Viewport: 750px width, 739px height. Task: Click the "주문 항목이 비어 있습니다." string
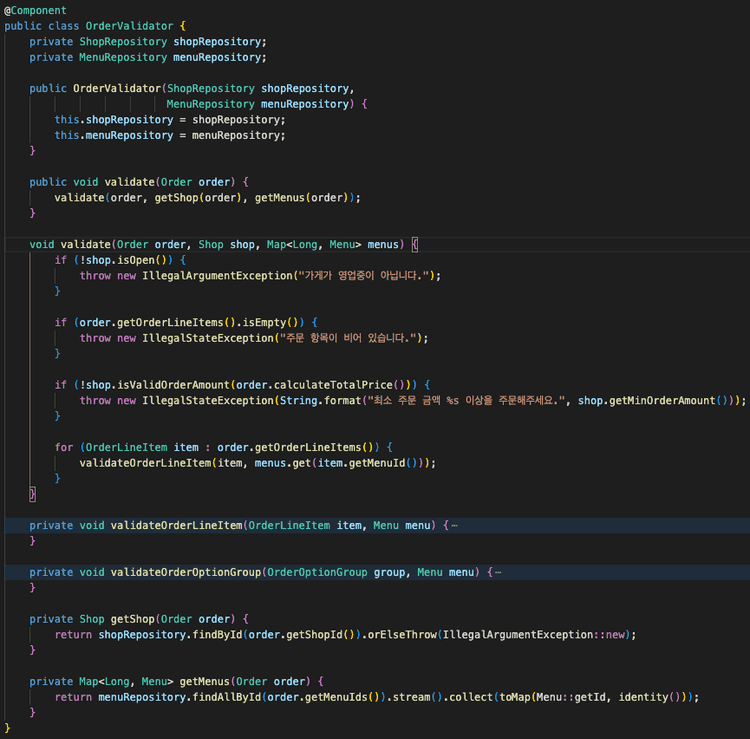pos(348,338)
